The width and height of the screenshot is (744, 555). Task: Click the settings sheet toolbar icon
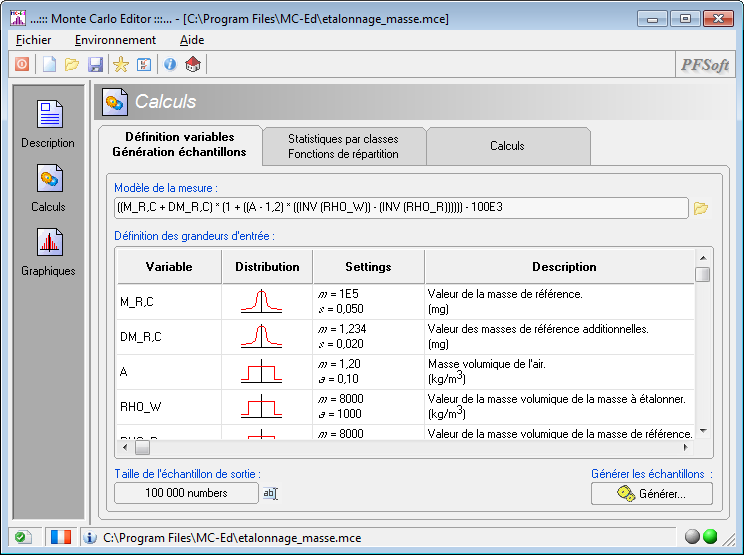click(x=144, y=64)
